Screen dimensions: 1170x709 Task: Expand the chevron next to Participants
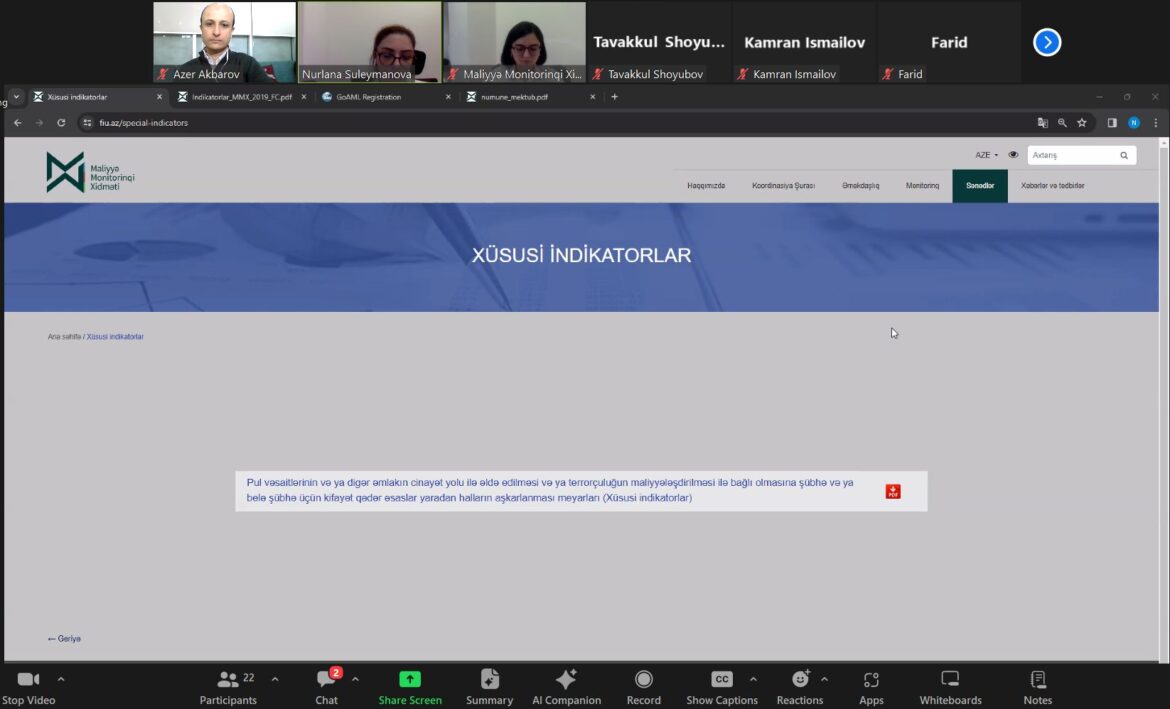[275, 679]
